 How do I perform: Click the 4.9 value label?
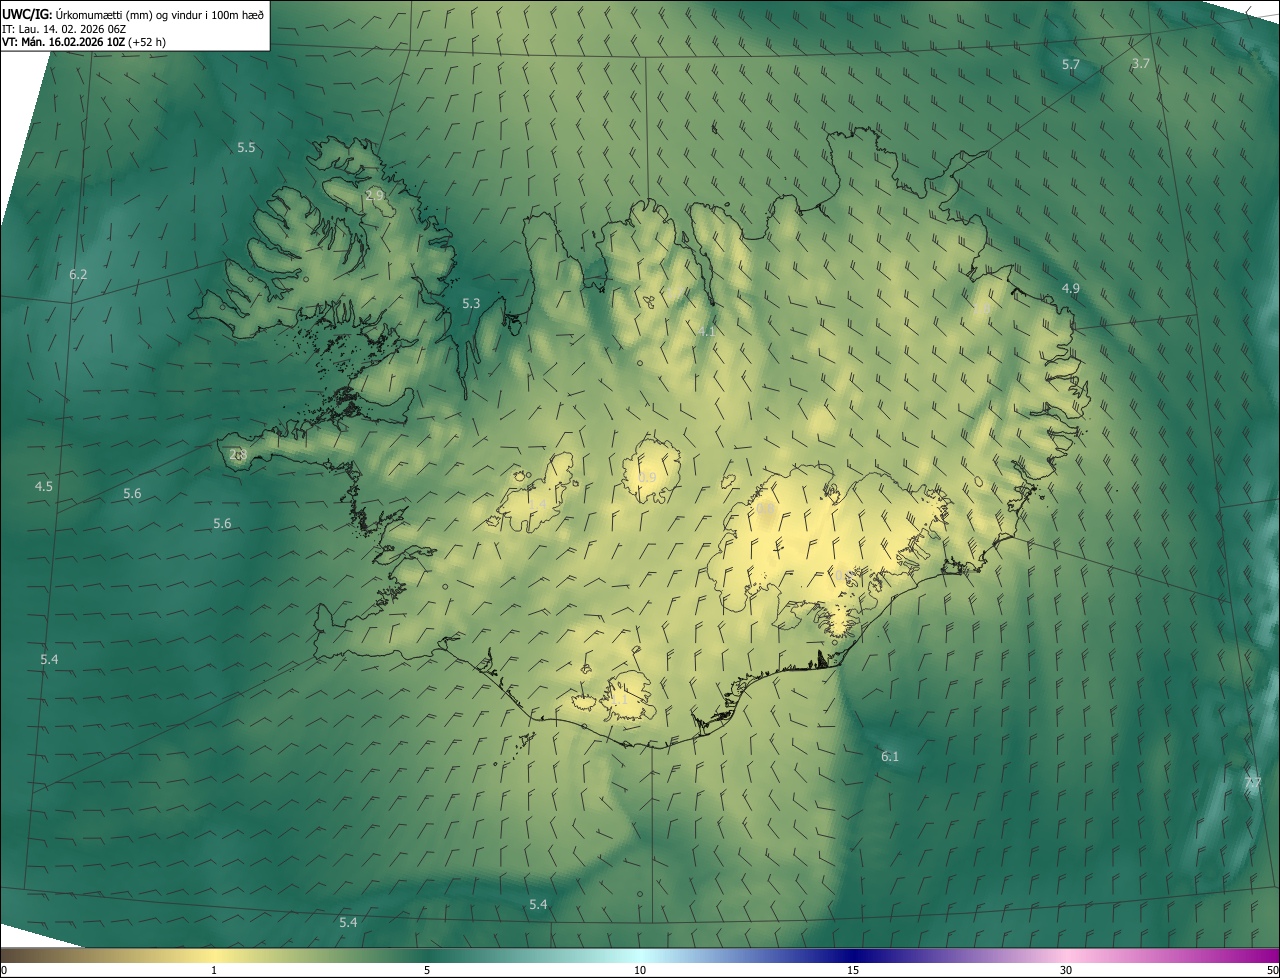[x=1070, y=288]
